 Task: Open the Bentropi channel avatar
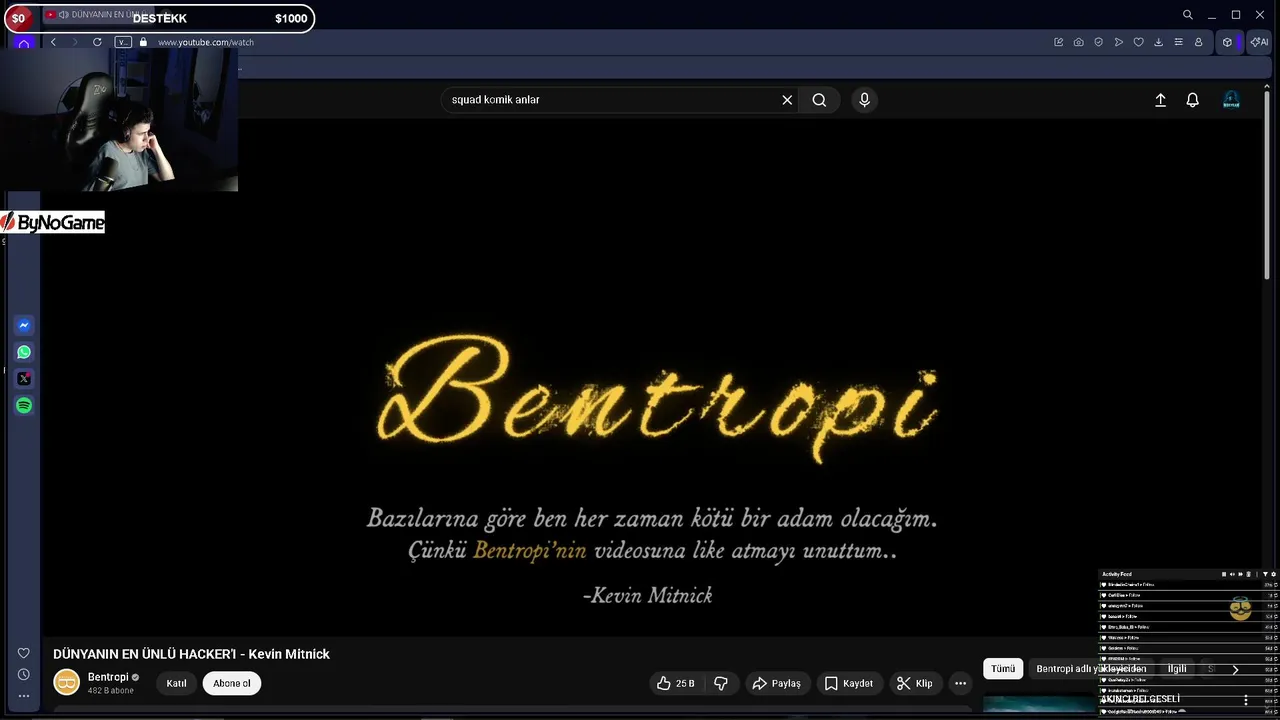[66, 683]
